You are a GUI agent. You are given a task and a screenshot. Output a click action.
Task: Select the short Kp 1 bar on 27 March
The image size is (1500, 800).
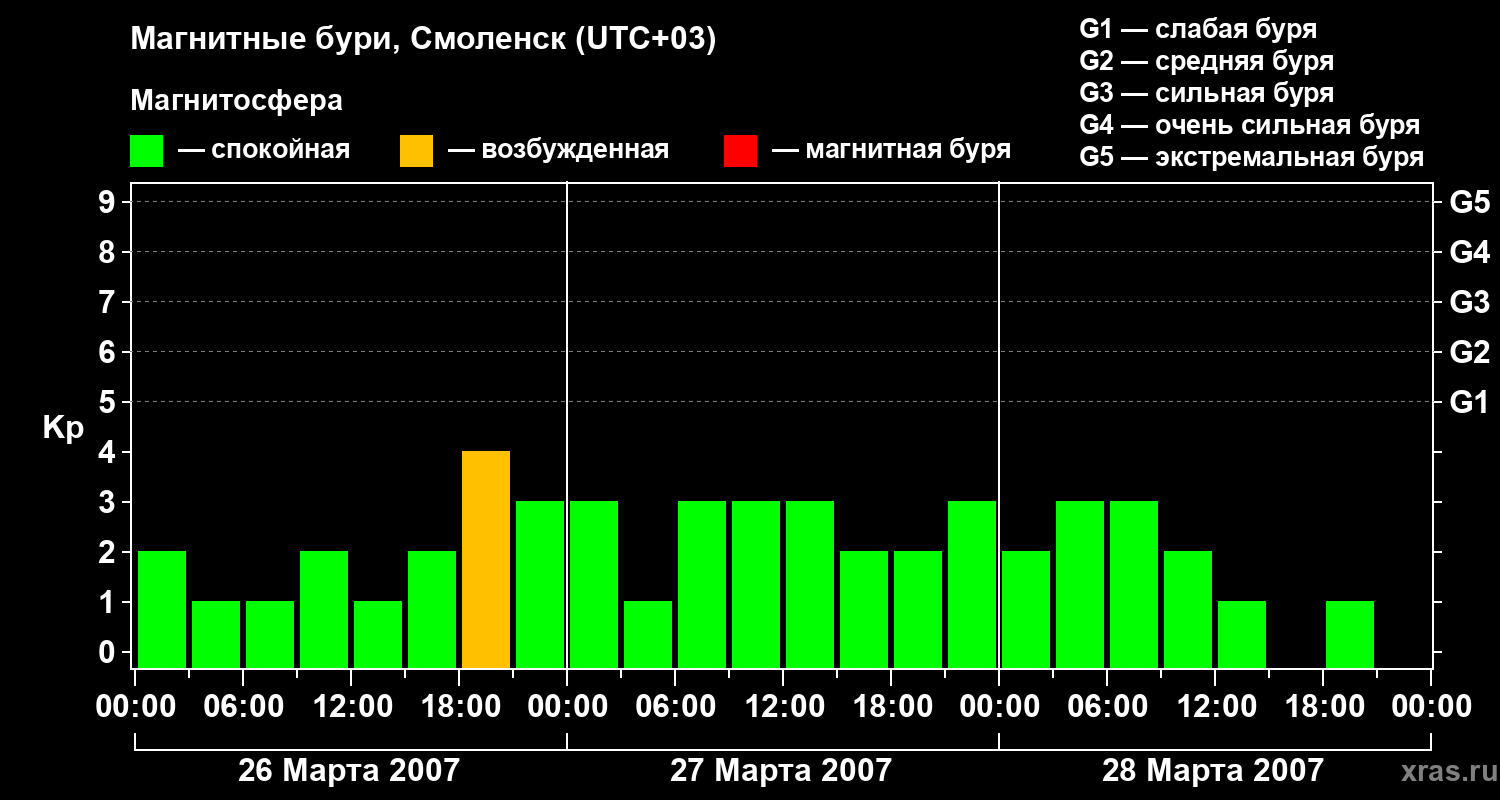(x=648, y=635)
